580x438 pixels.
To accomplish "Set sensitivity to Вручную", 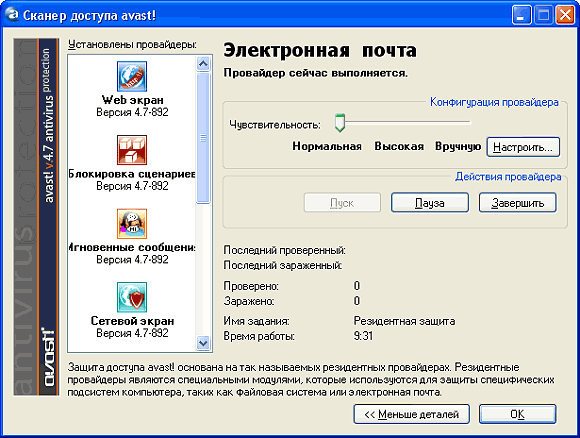I will (x=458, y=146).
